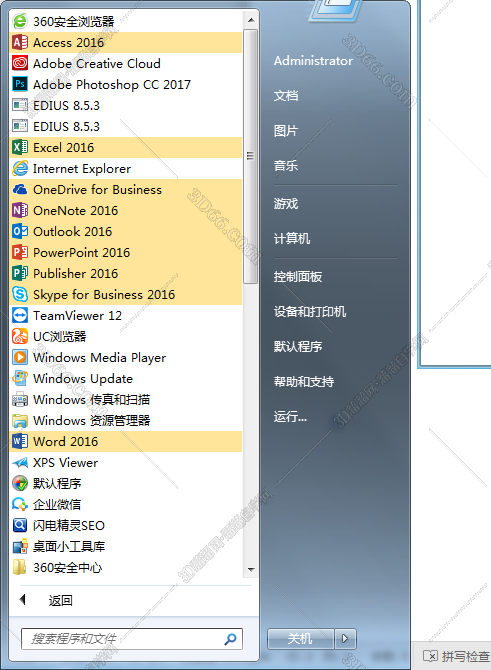Launch Outlook 2016 icon
491x670 pixels.
[x=20, y=231]
